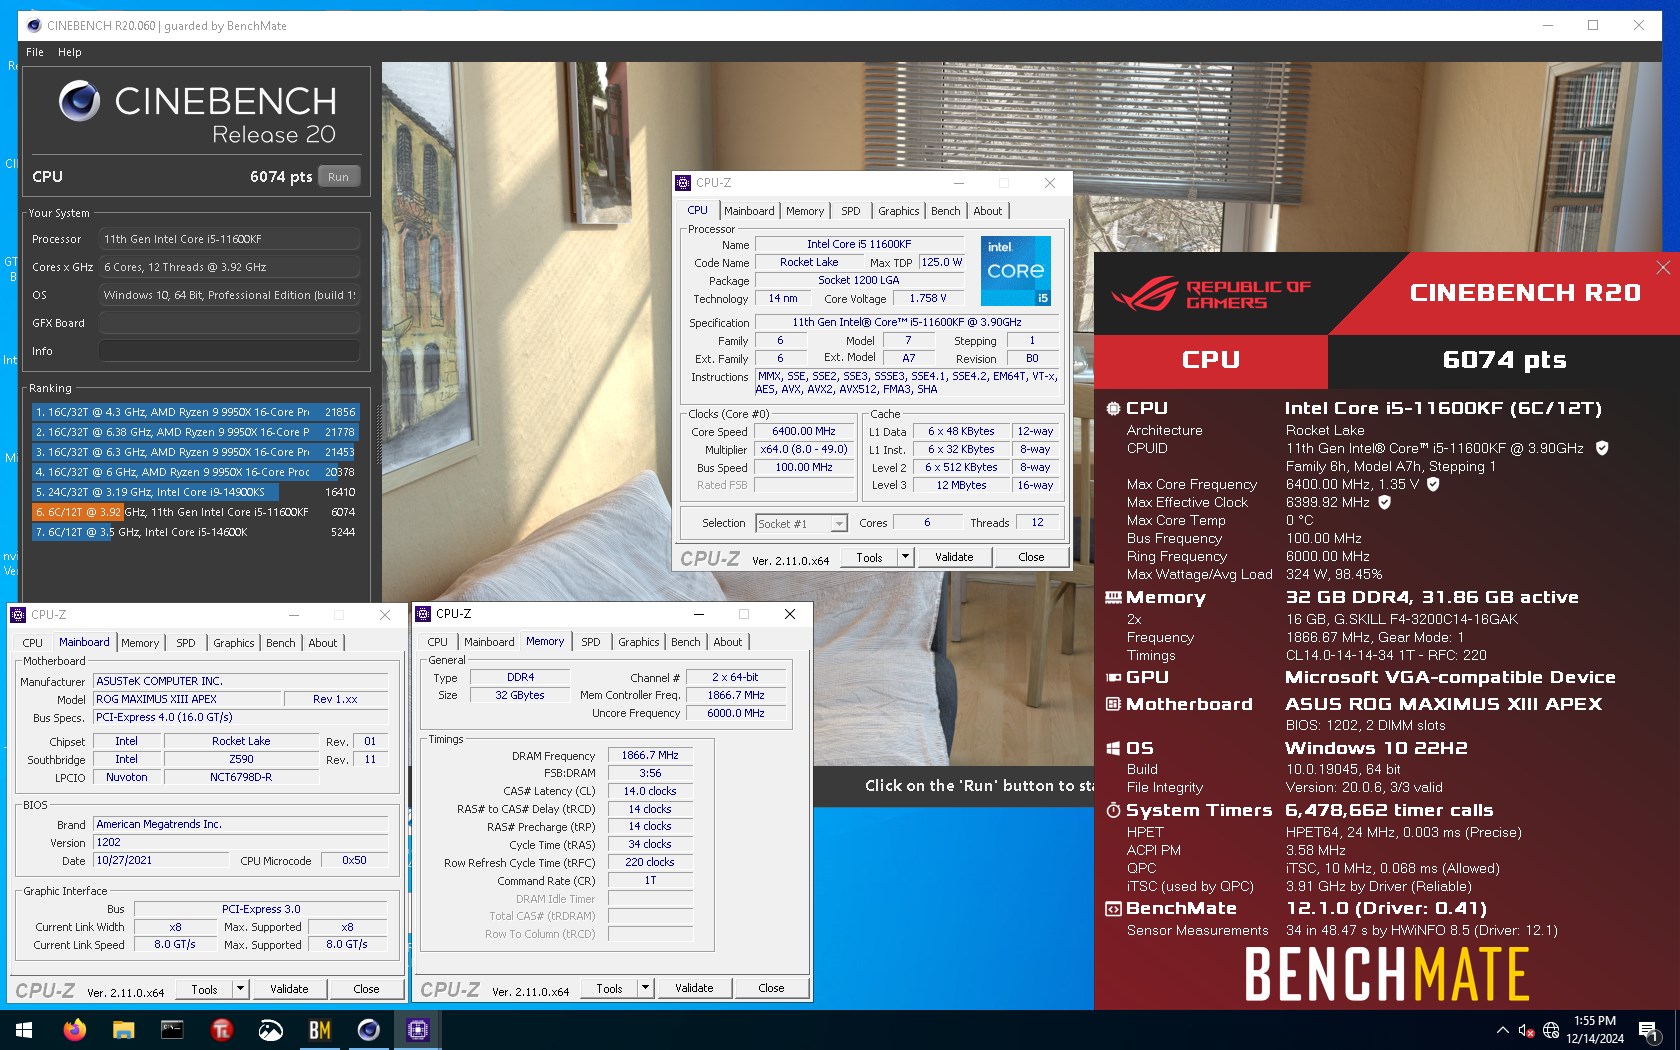Select ranking row 1 scoring 21856

(195, 412)
